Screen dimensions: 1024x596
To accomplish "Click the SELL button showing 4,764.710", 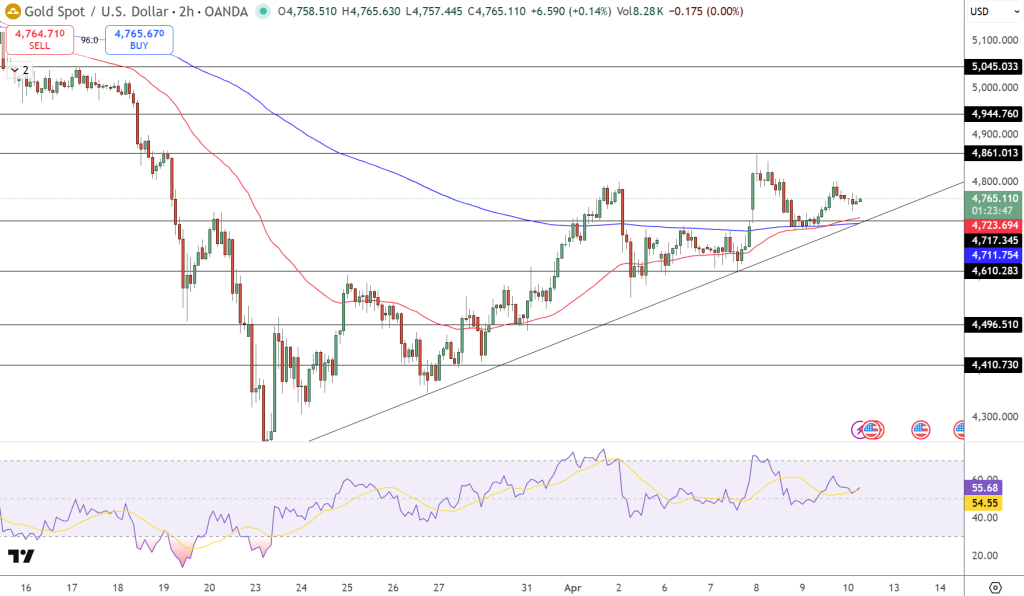I will (x=39, y=38).
